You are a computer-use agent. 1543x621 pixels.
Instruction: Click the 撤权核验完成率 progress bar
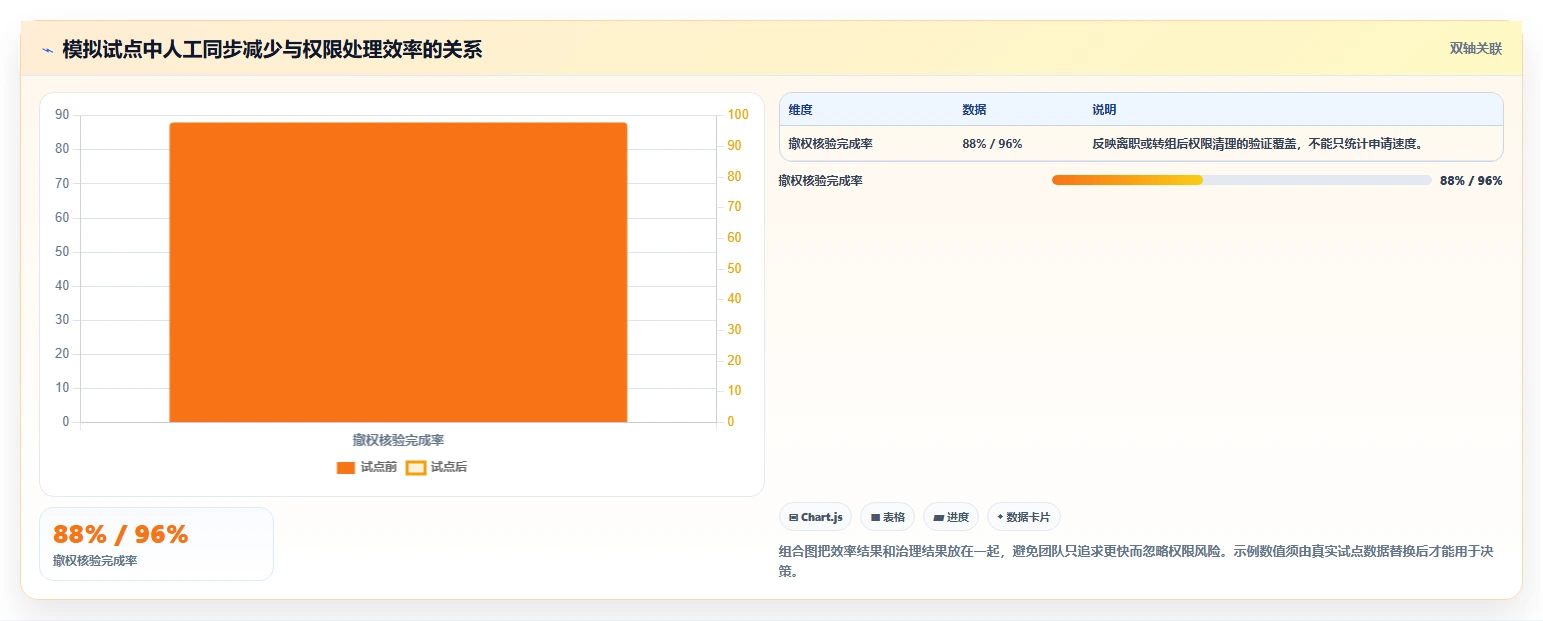coord(1242,180)
